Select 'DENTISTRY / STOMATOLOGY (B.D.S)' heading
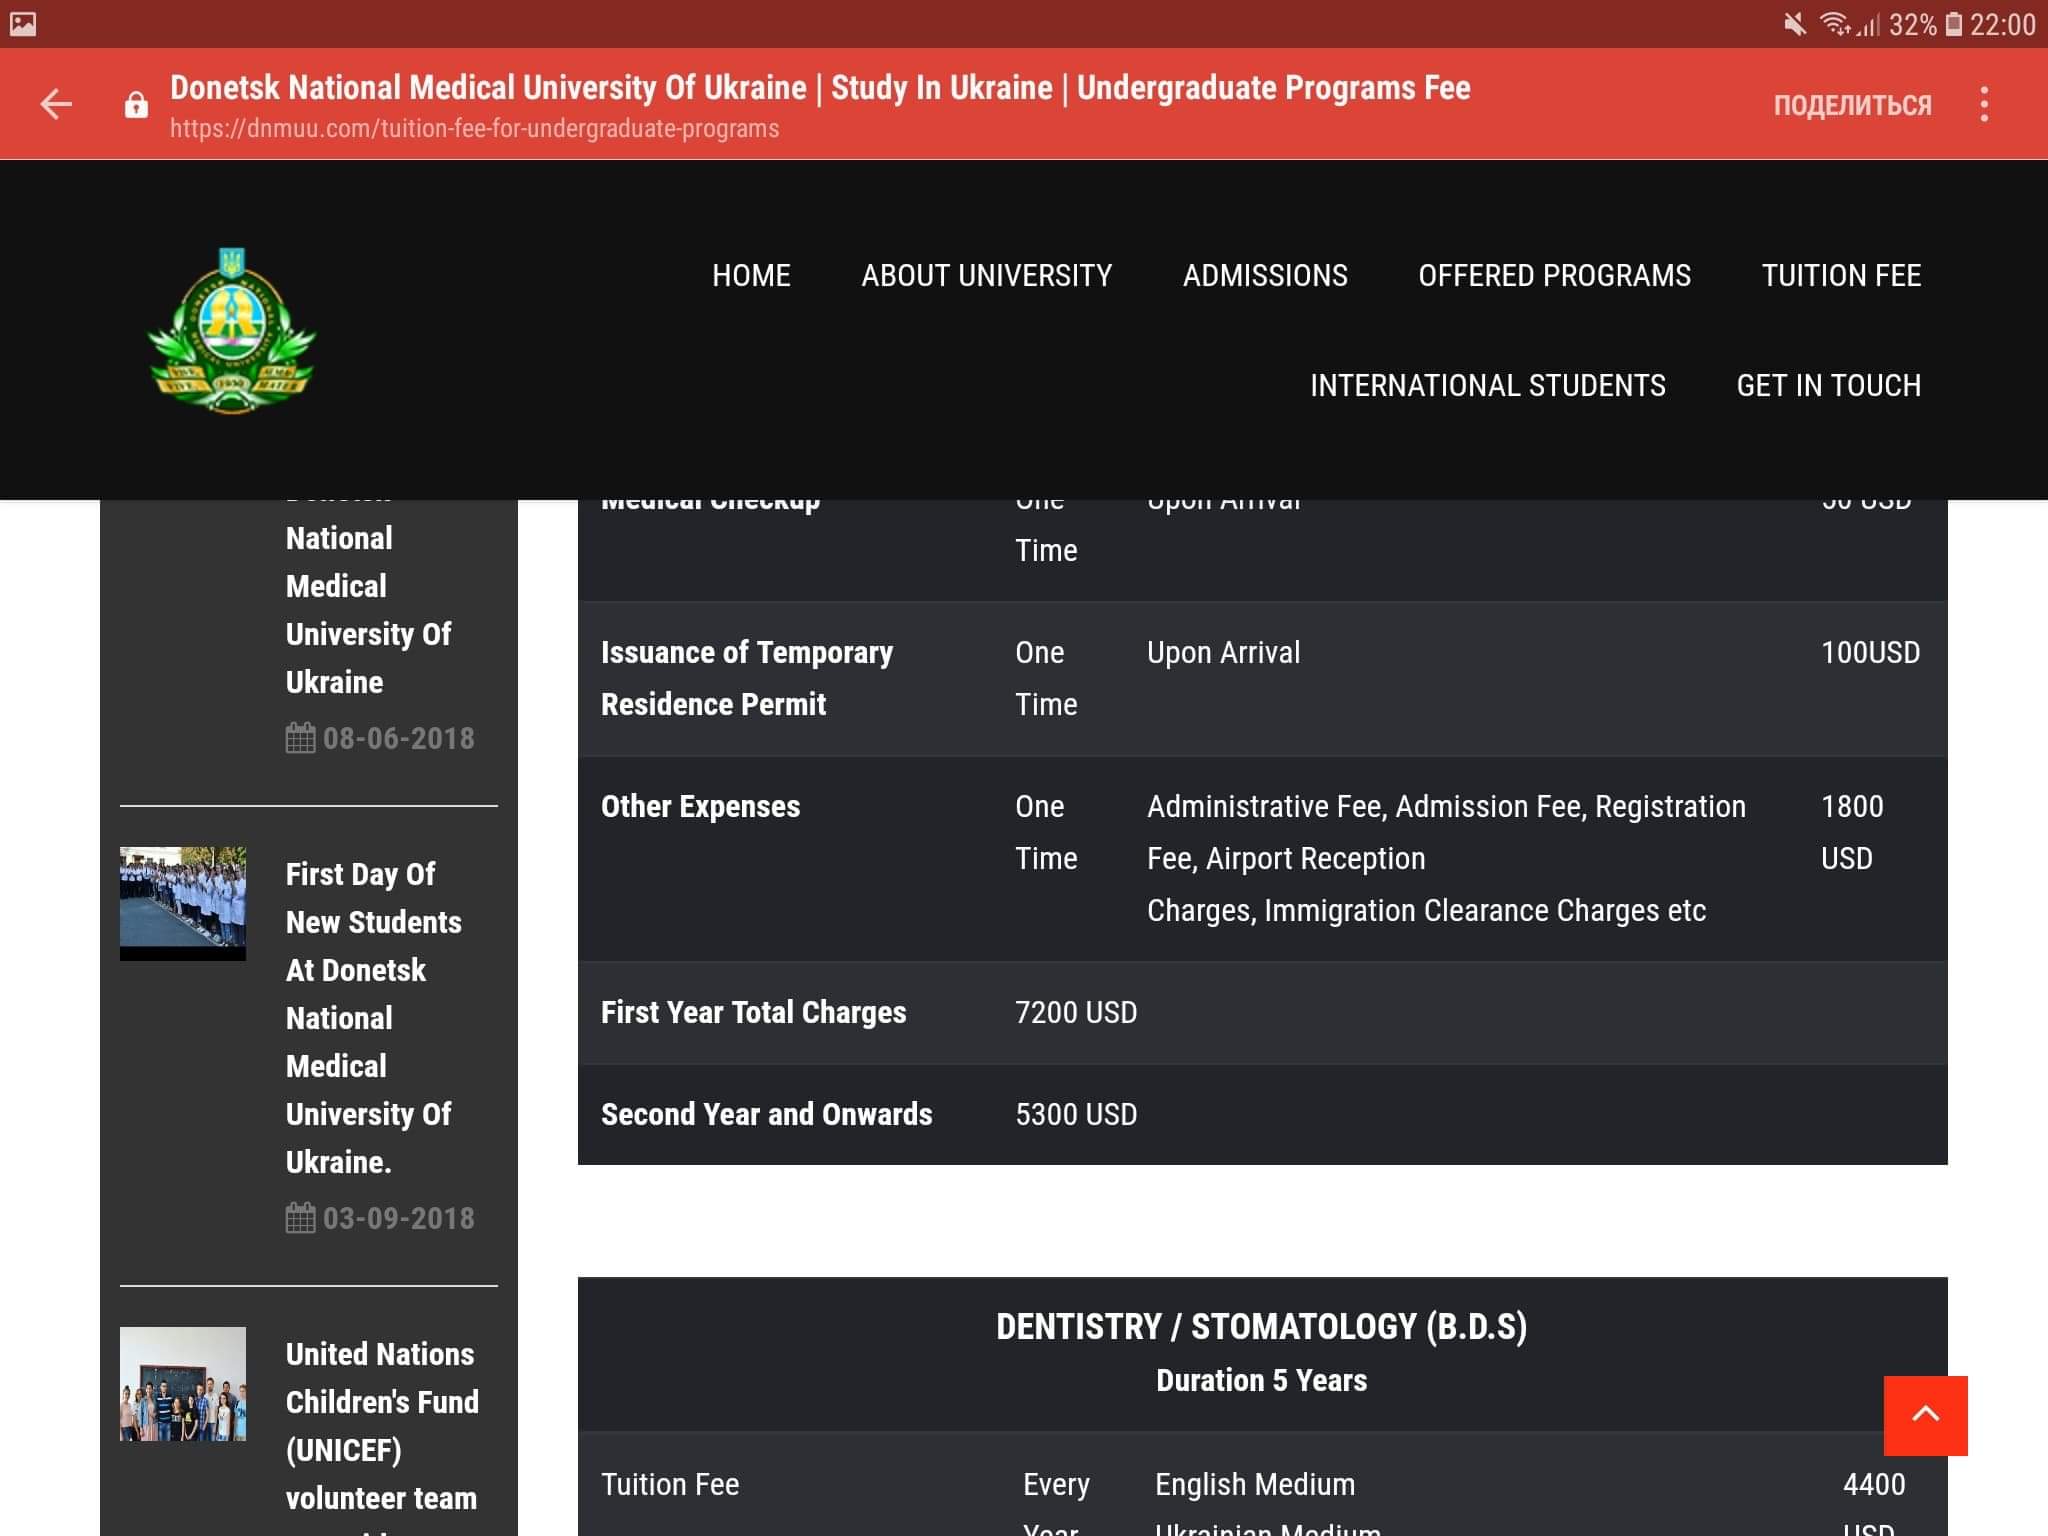2048x1536 pixels. coord(1262,1326)
